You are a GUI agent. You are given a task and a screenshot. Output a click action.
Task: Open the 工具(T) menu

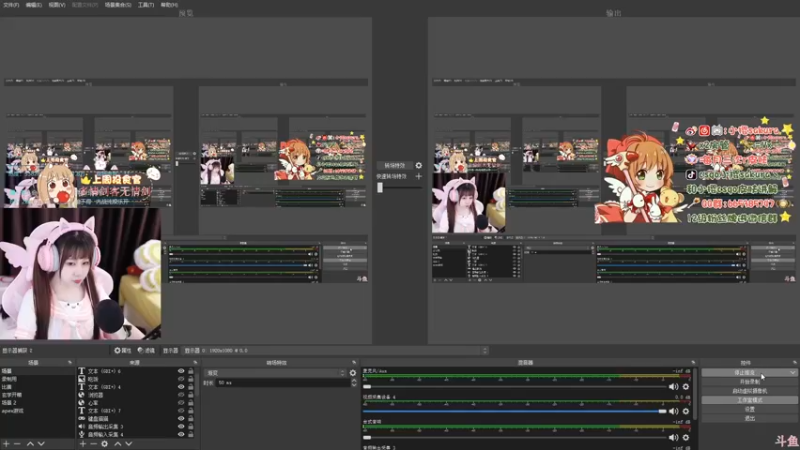[146, 5]
